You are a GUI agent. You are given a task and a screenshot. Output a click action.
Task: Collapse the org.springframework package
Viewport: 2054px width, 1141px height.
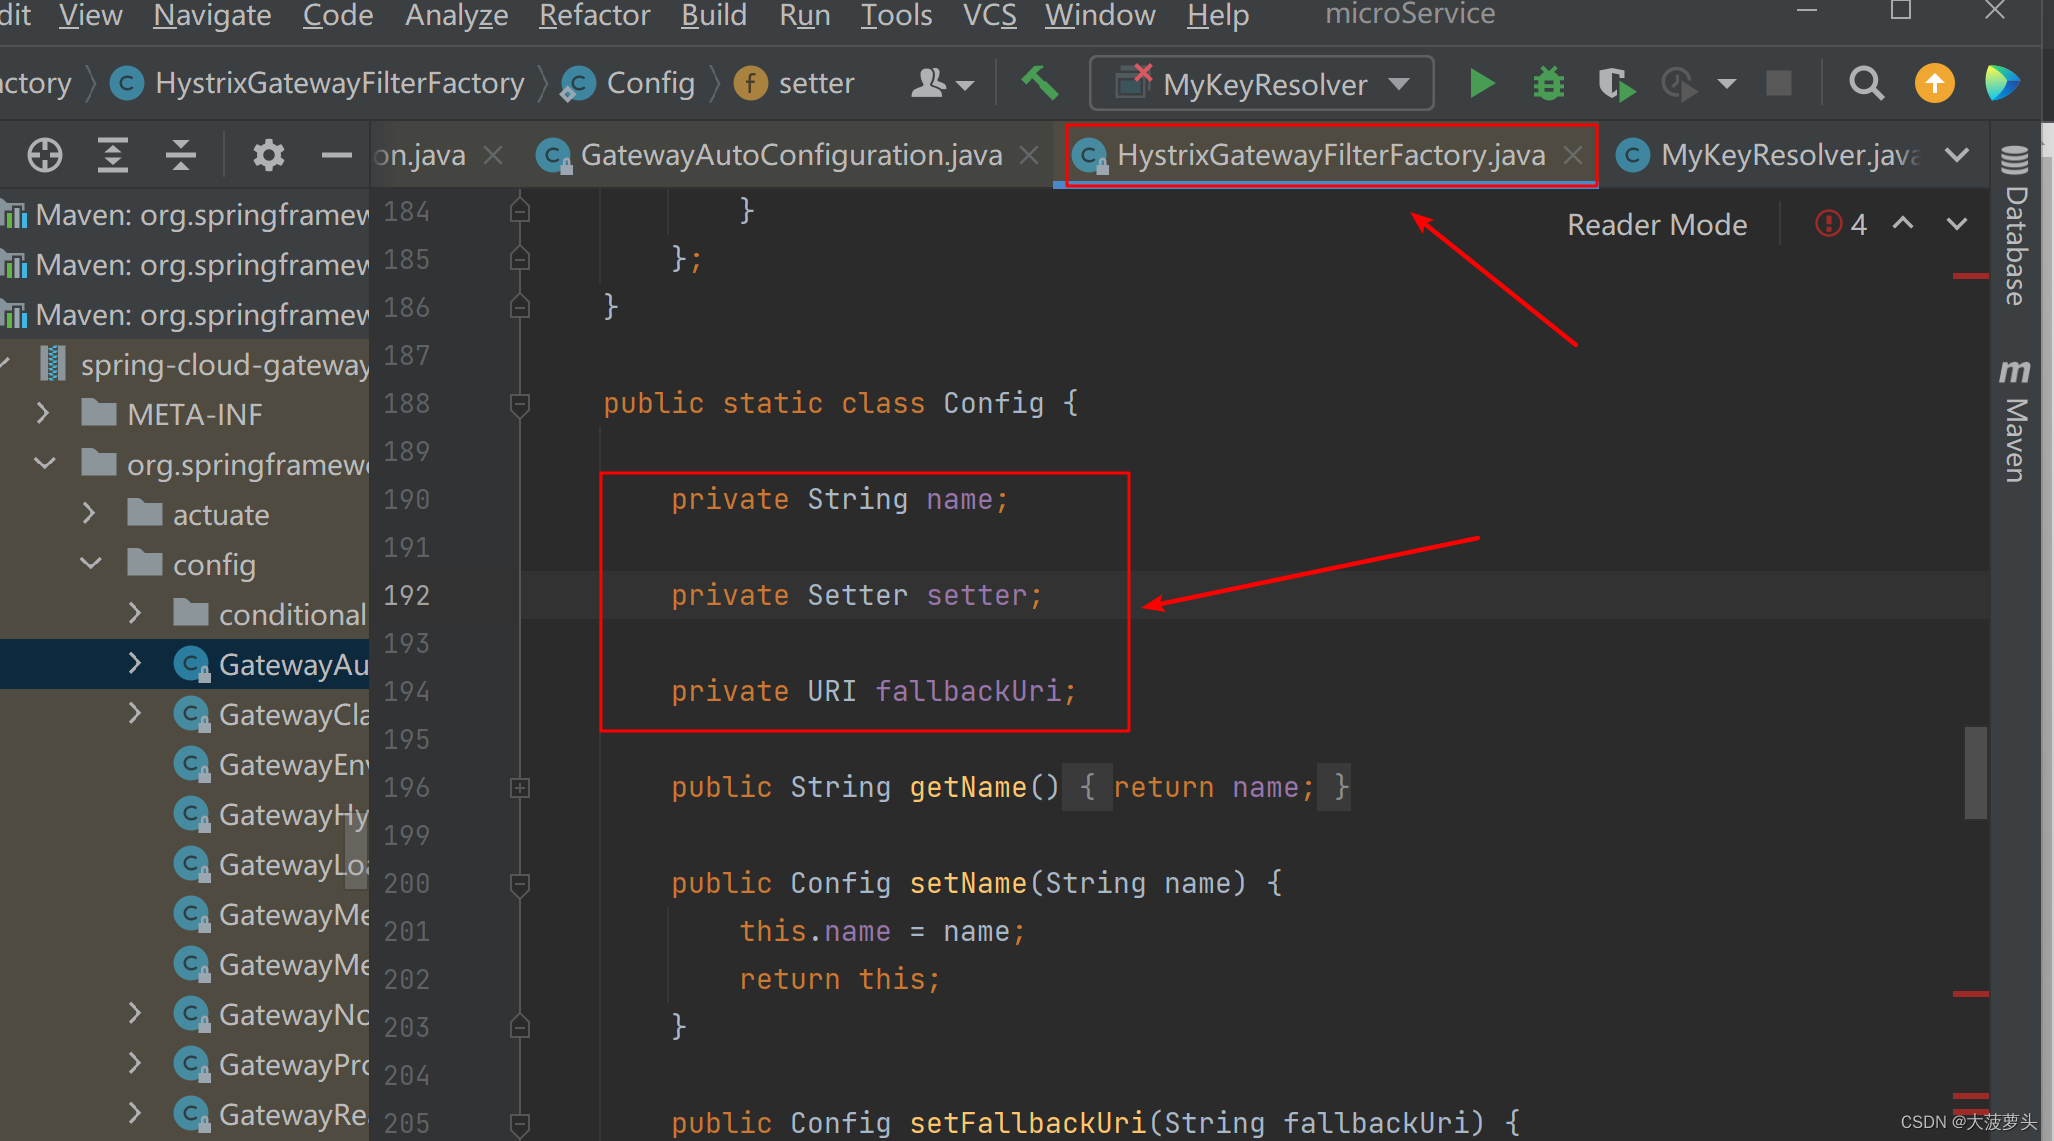(45, 463)
